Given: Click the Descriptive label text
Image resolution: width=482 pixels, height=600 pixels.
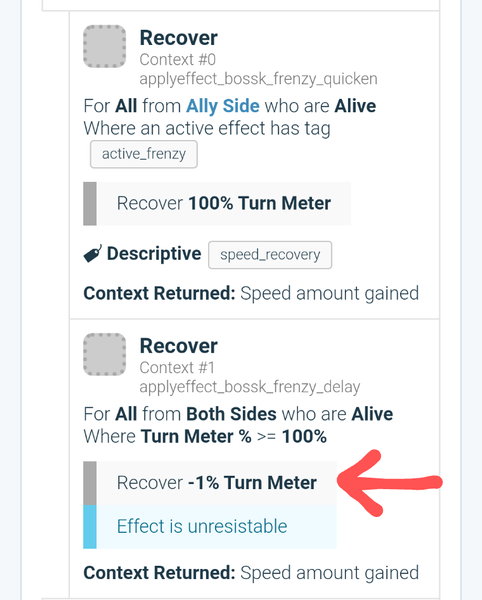Looking at the screenshot, I should [x=154, y=254].
